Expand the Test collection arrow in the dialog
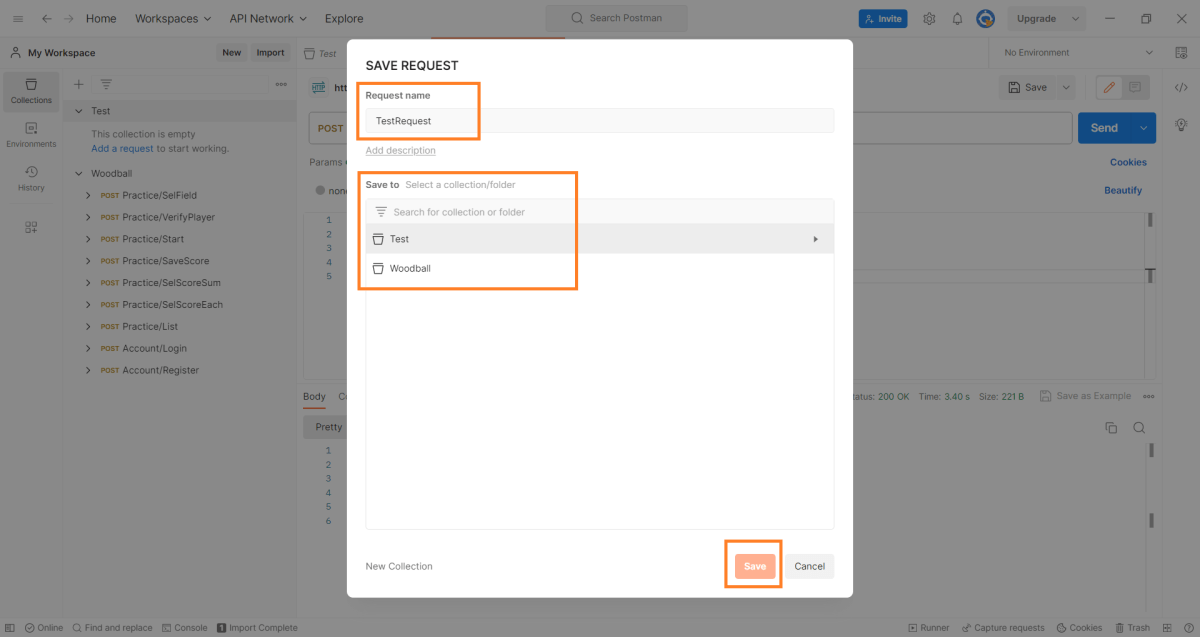1200x637 pixels. [x=815, y=239]
